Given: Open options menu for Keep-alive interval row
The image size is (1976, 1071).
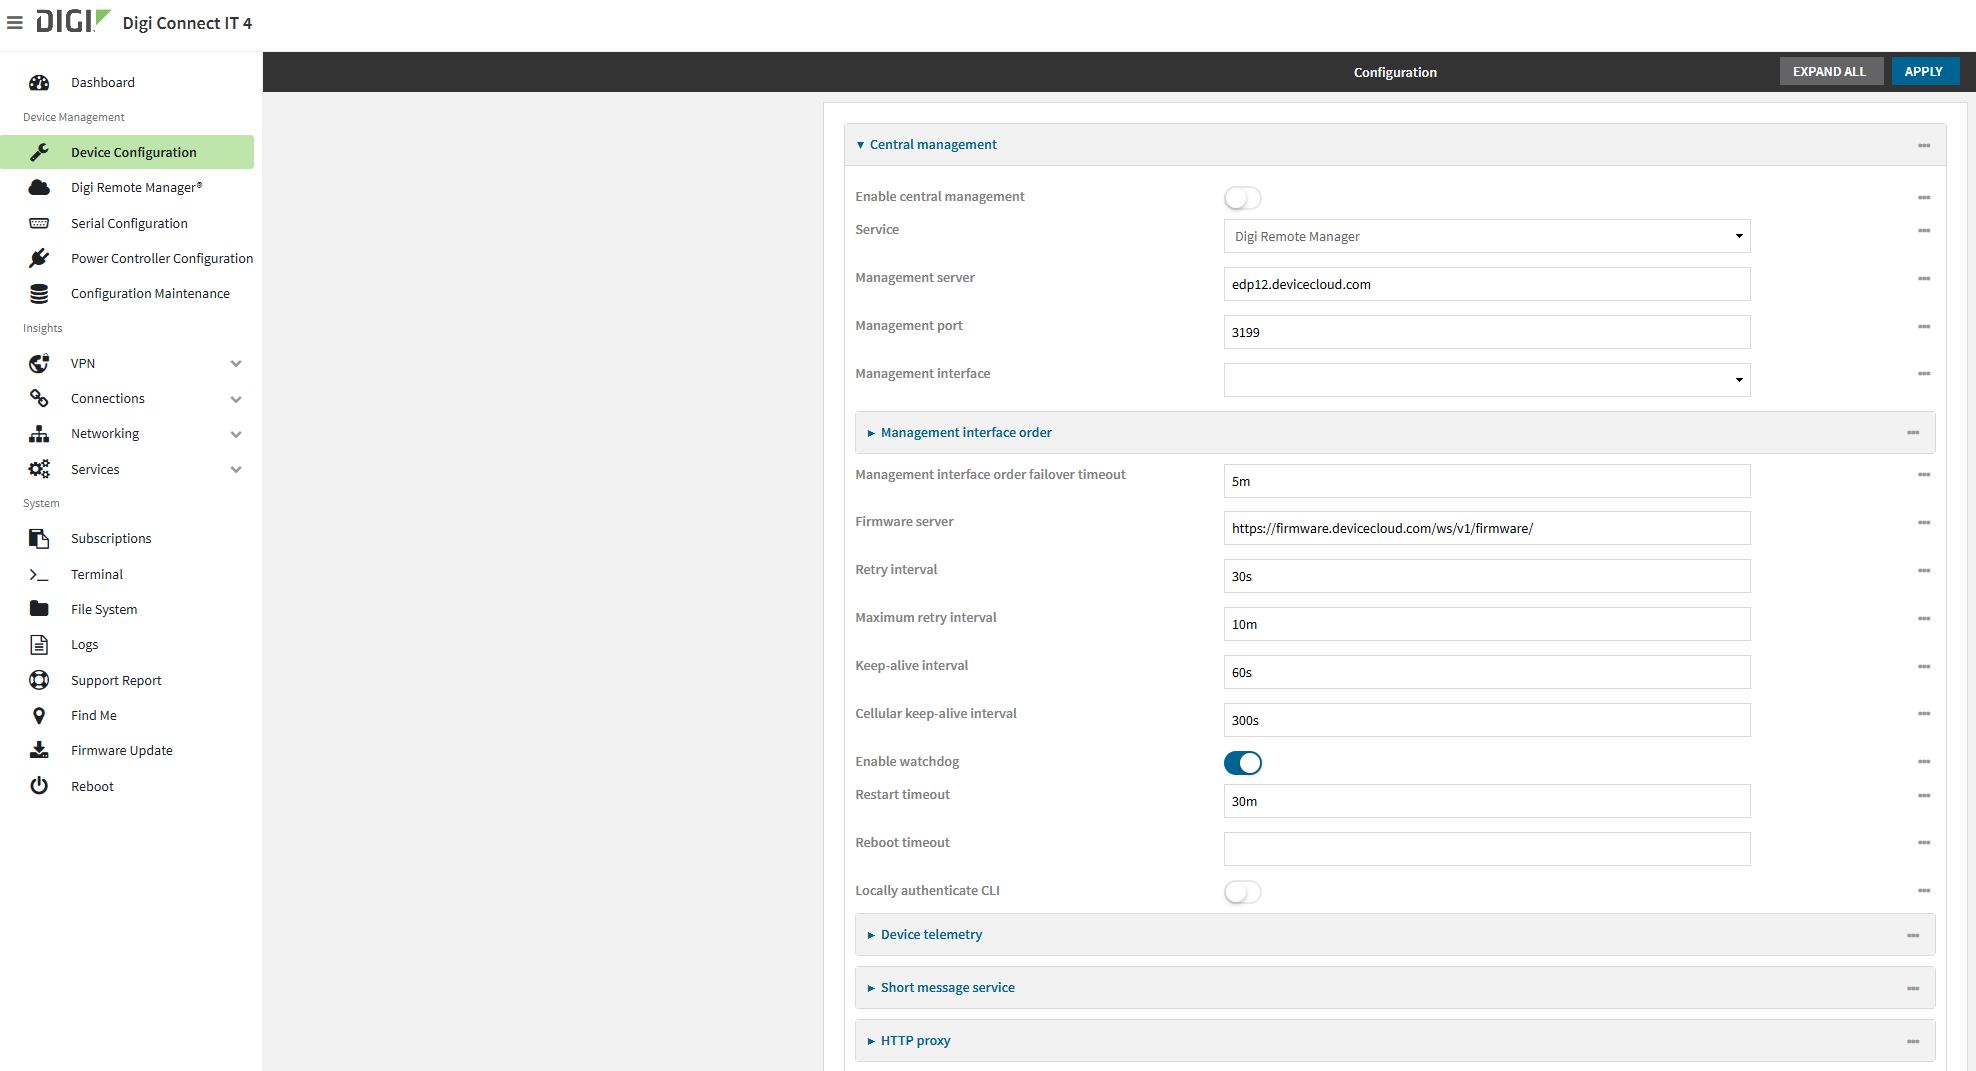Looking at the screenshot, I should 1924,667.
